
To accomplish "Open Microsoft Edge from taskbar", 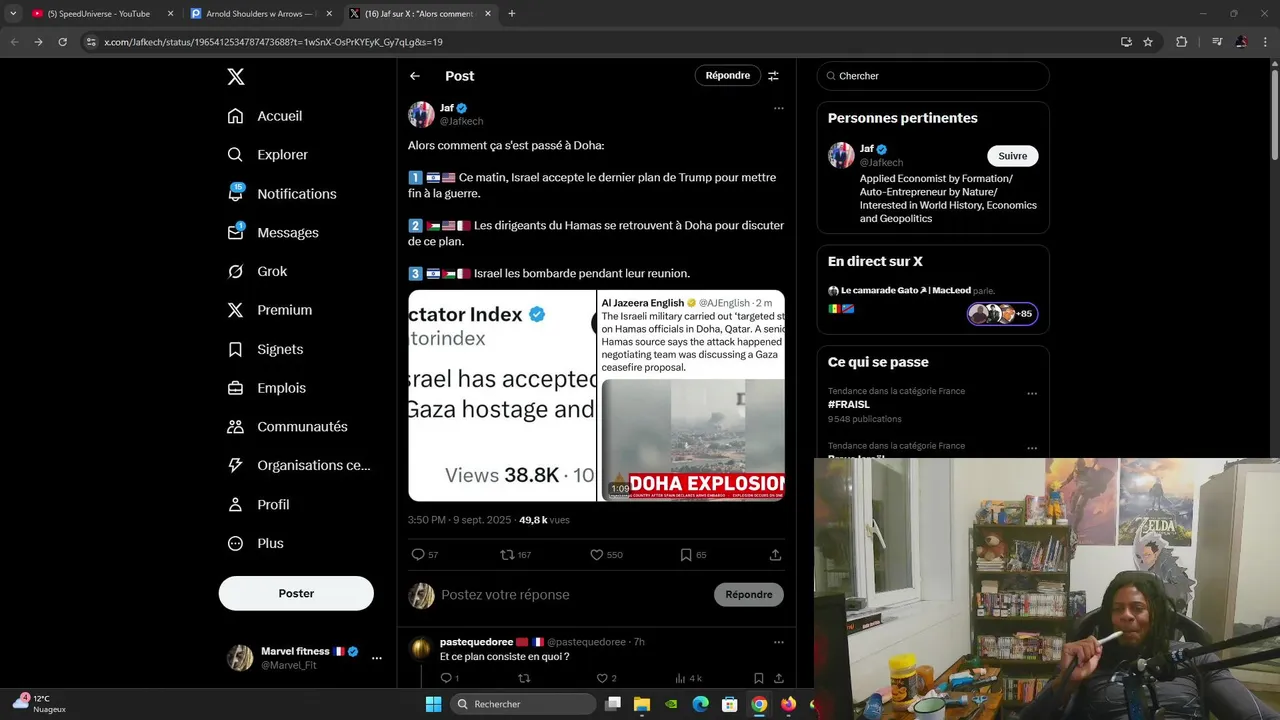I will pyautogui.click(x=701, y=704).
